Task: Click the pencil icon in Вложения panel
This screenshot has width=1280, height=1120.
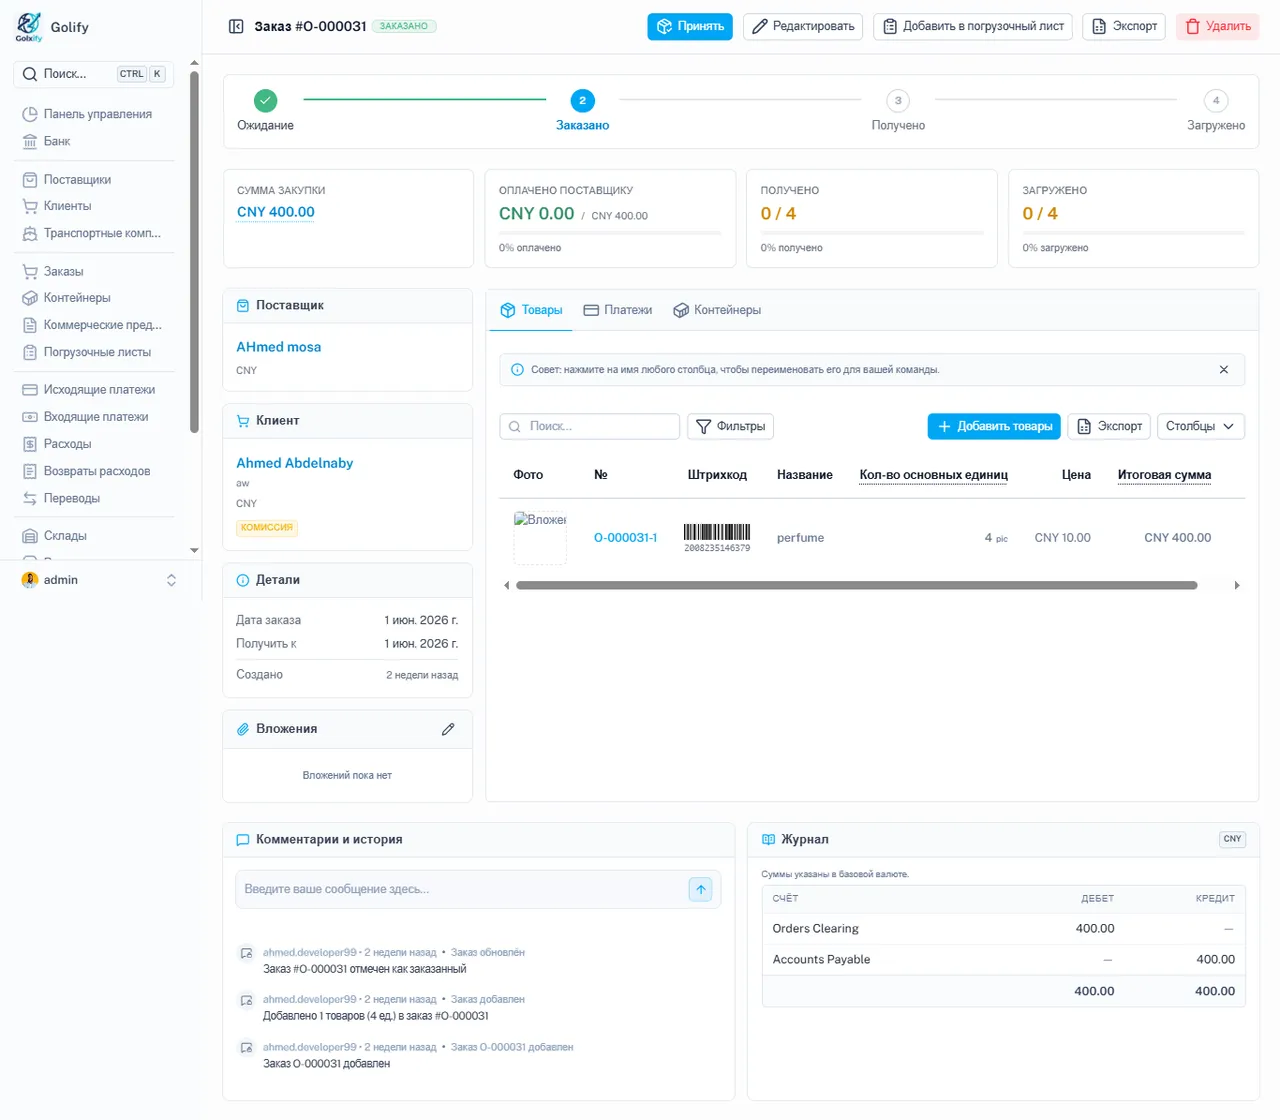Action: tap(448, 729)
